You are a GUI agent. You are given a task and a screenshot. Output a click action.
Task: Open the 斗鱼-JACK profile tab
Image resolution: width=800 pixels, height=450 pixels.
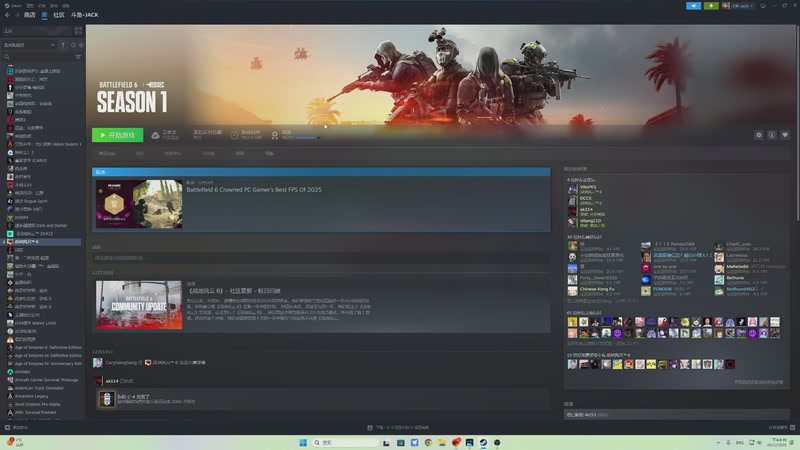[x=85, y=15]
